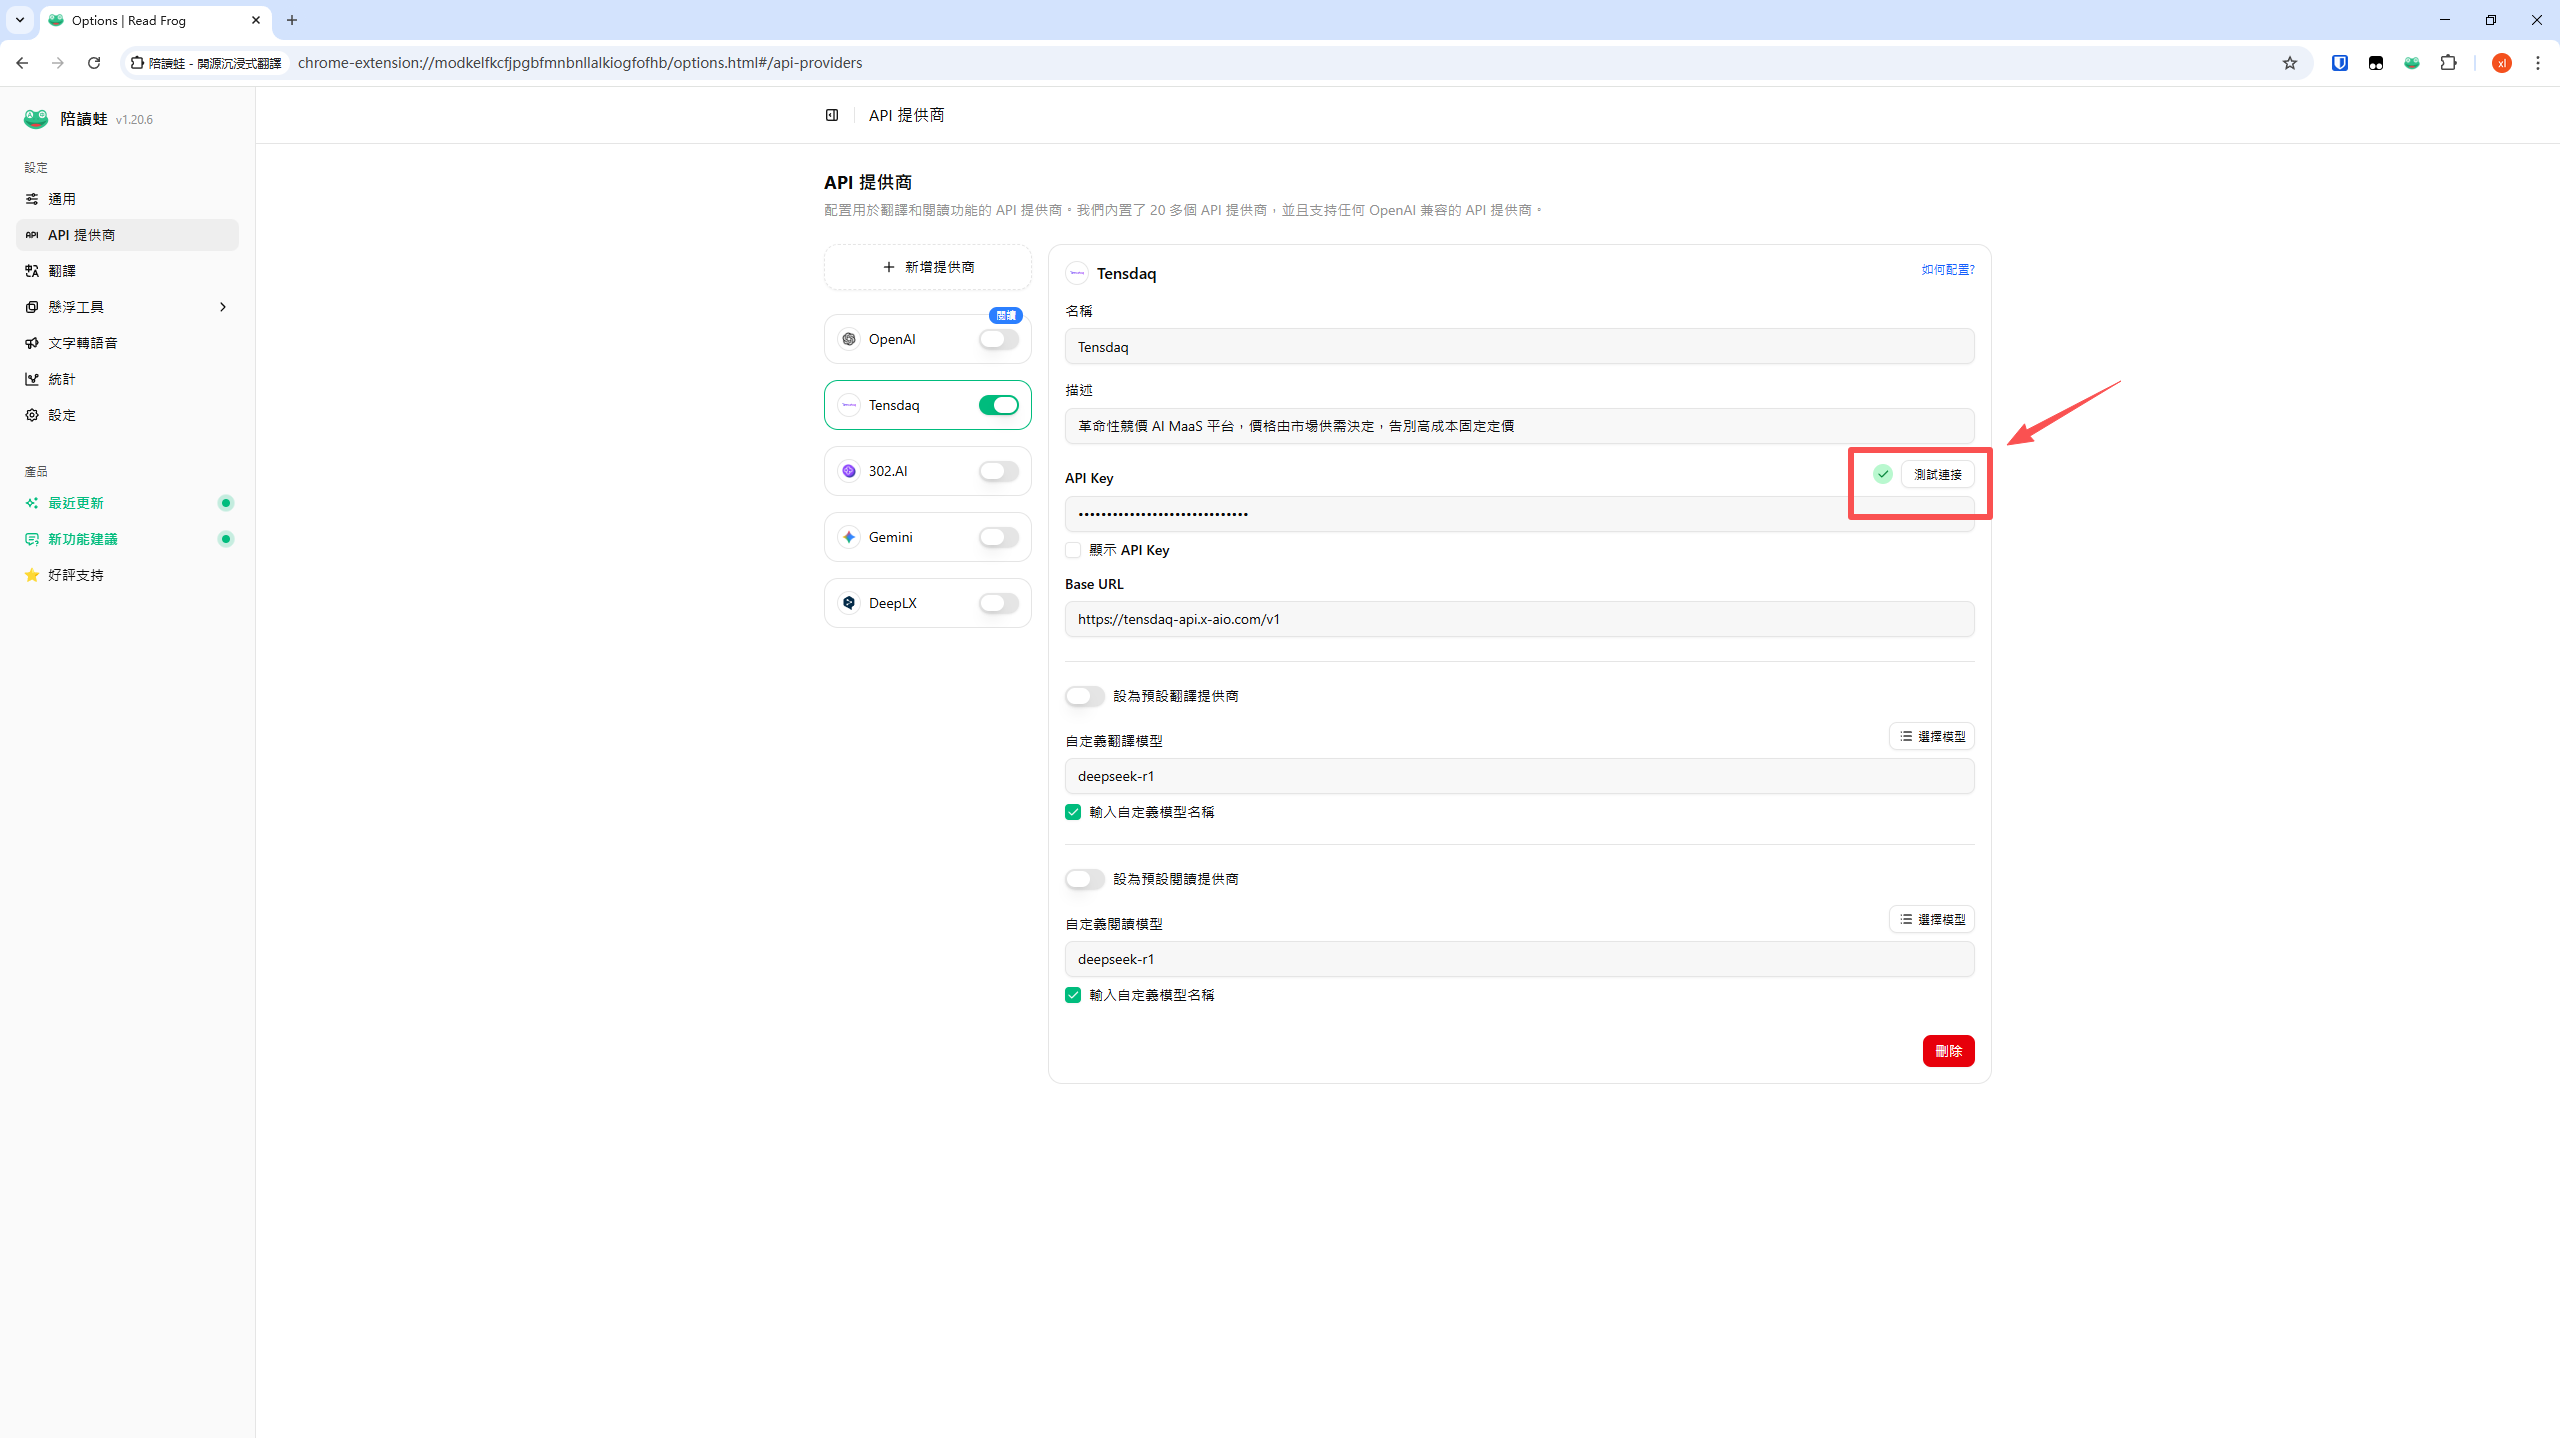Bookmark this page with star icon

tap(2290, 63)
